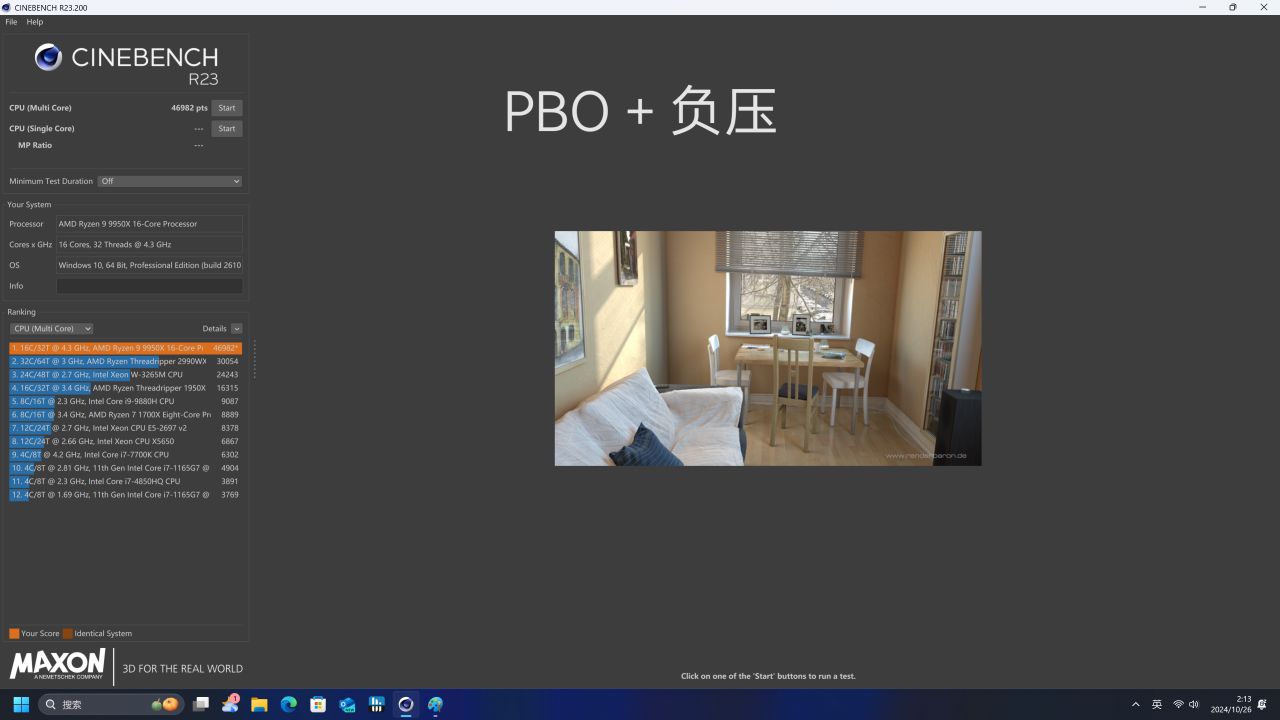Click the Info text field
This screenshot has height=720, width=1280.
[149, 286]
